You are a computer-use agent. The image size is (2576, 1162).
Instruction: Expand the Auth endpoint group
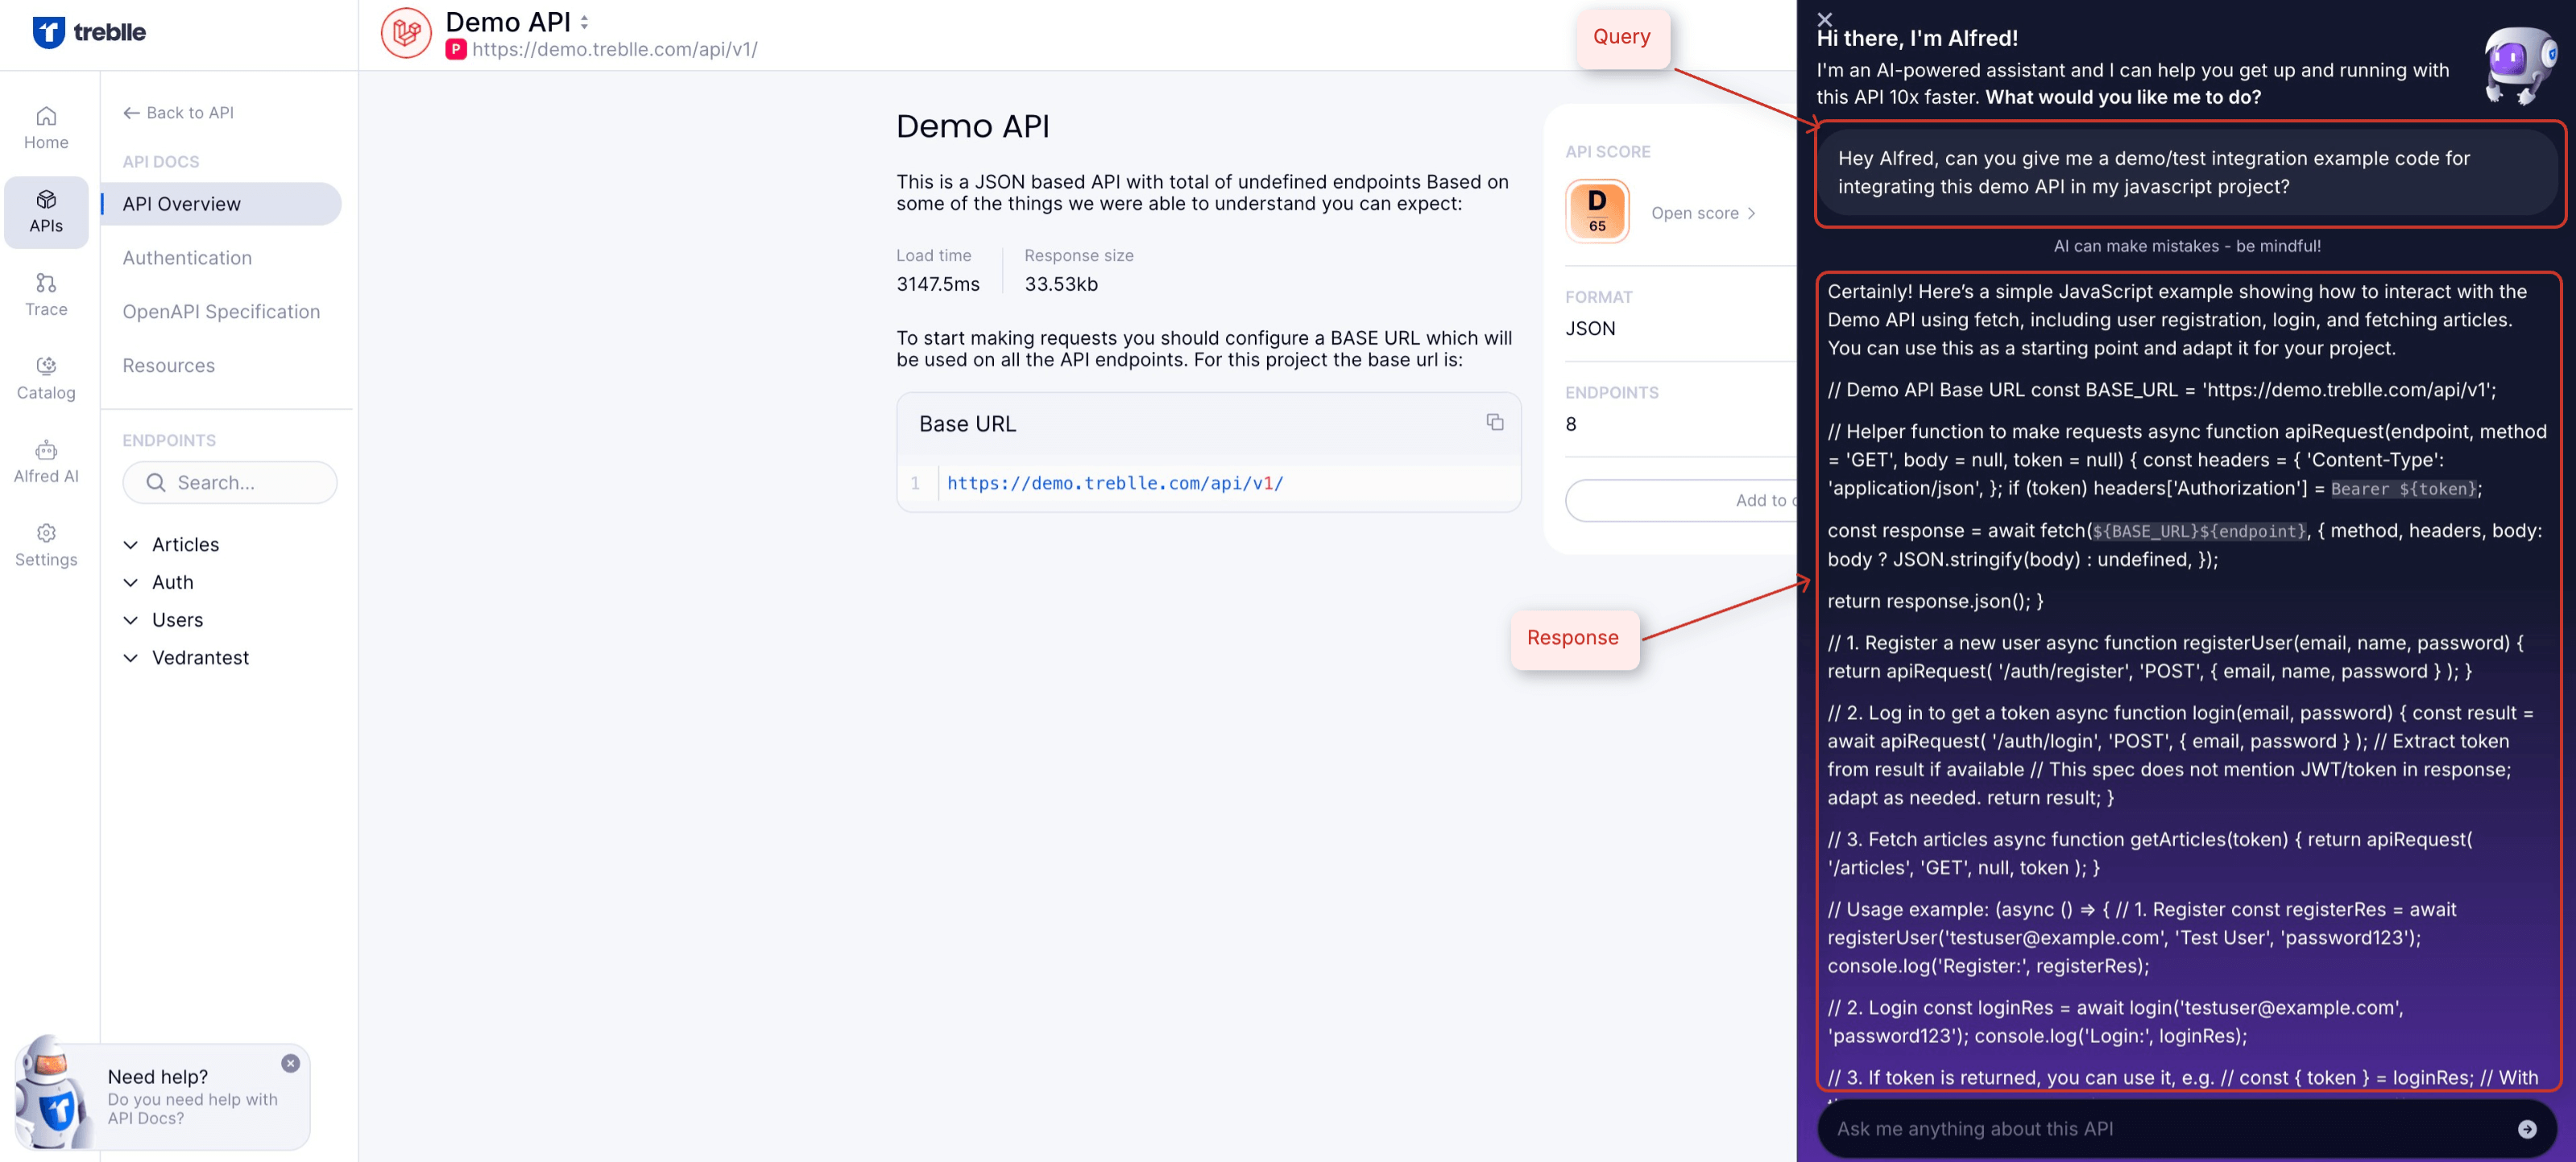[x=172, y=582]
